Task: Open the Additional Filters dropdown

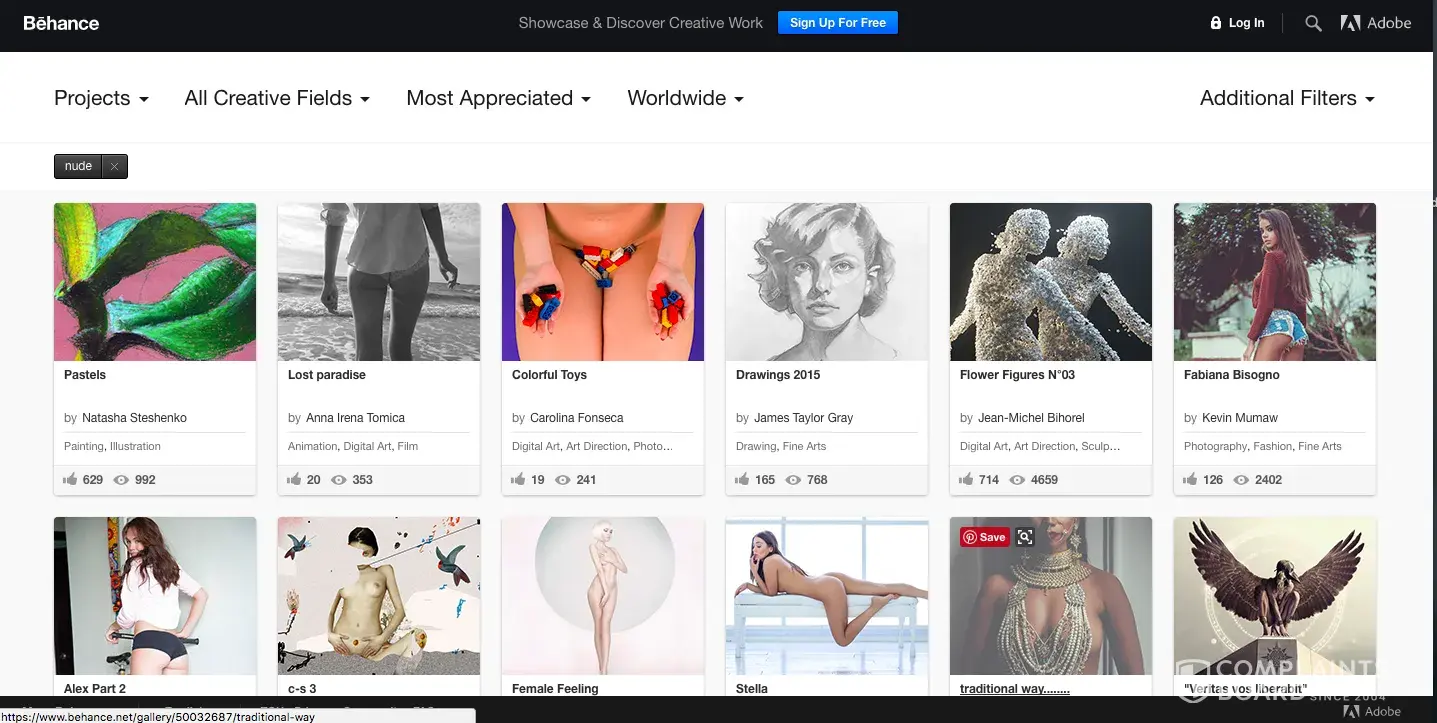Action: click(1287, 98)
